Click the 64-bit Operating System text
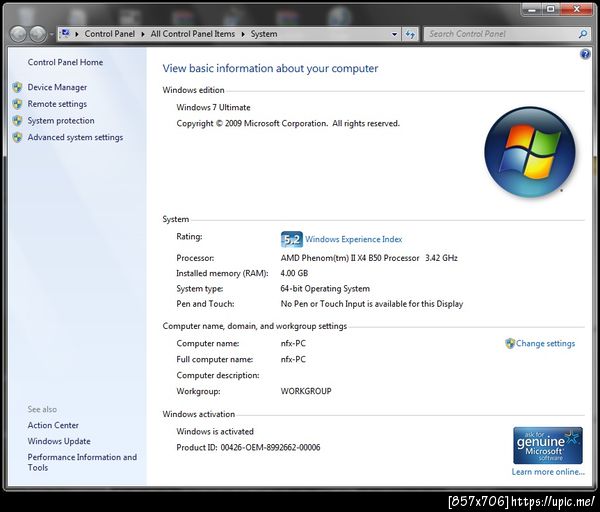Image resolution: width=600 pixels, height=512 pixels. pyautogui.click(x=325, y=289)
